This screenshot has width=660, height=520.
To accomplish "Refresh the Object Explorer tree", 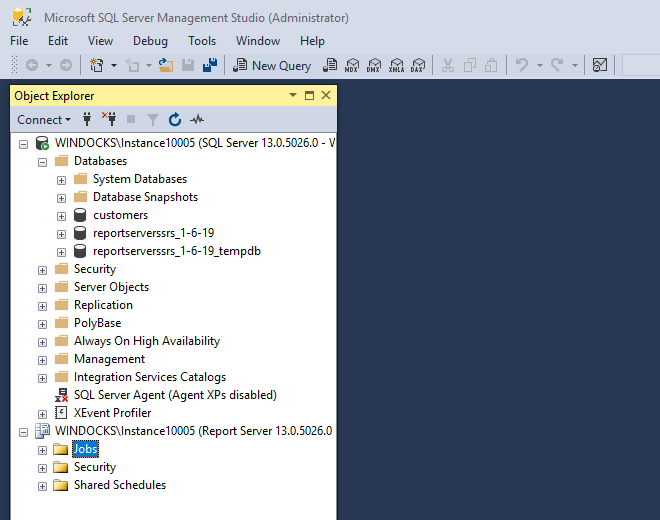I will pos(175,120).
